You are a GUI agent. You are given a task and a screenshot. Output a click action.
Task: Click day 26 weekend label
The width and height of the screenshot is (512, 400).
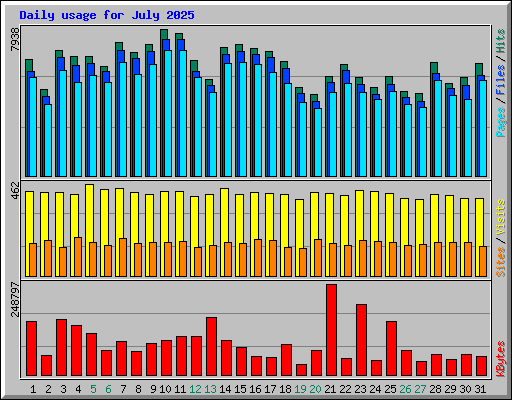405,389
